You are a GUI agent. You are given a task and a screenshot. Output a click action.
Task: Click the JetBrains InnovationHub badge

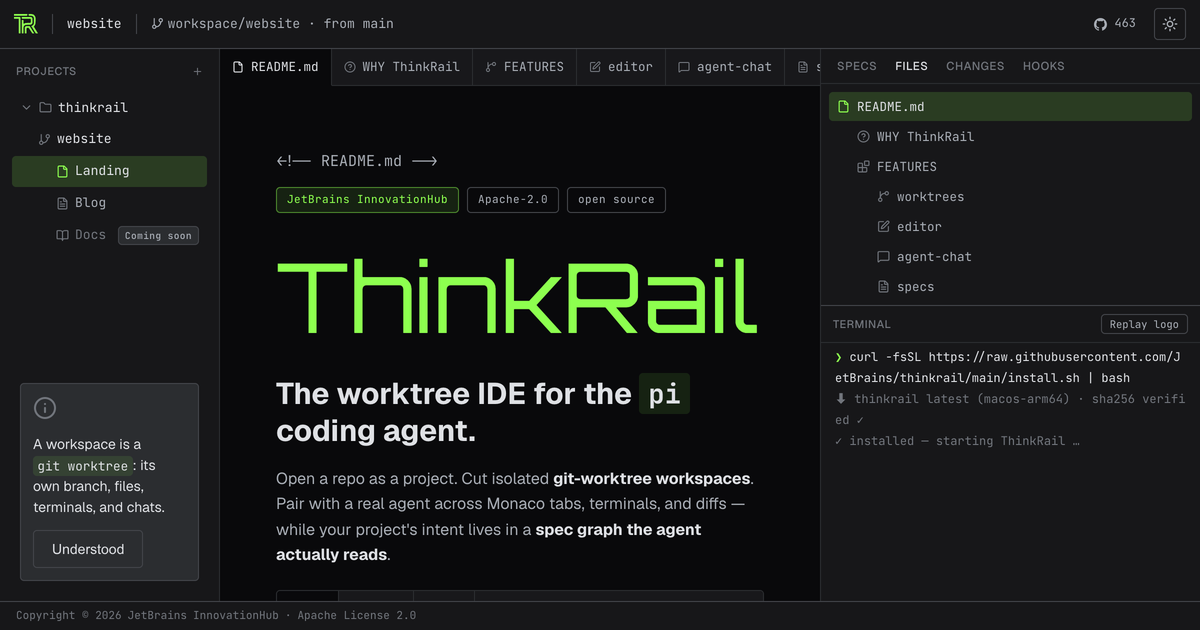368,199
